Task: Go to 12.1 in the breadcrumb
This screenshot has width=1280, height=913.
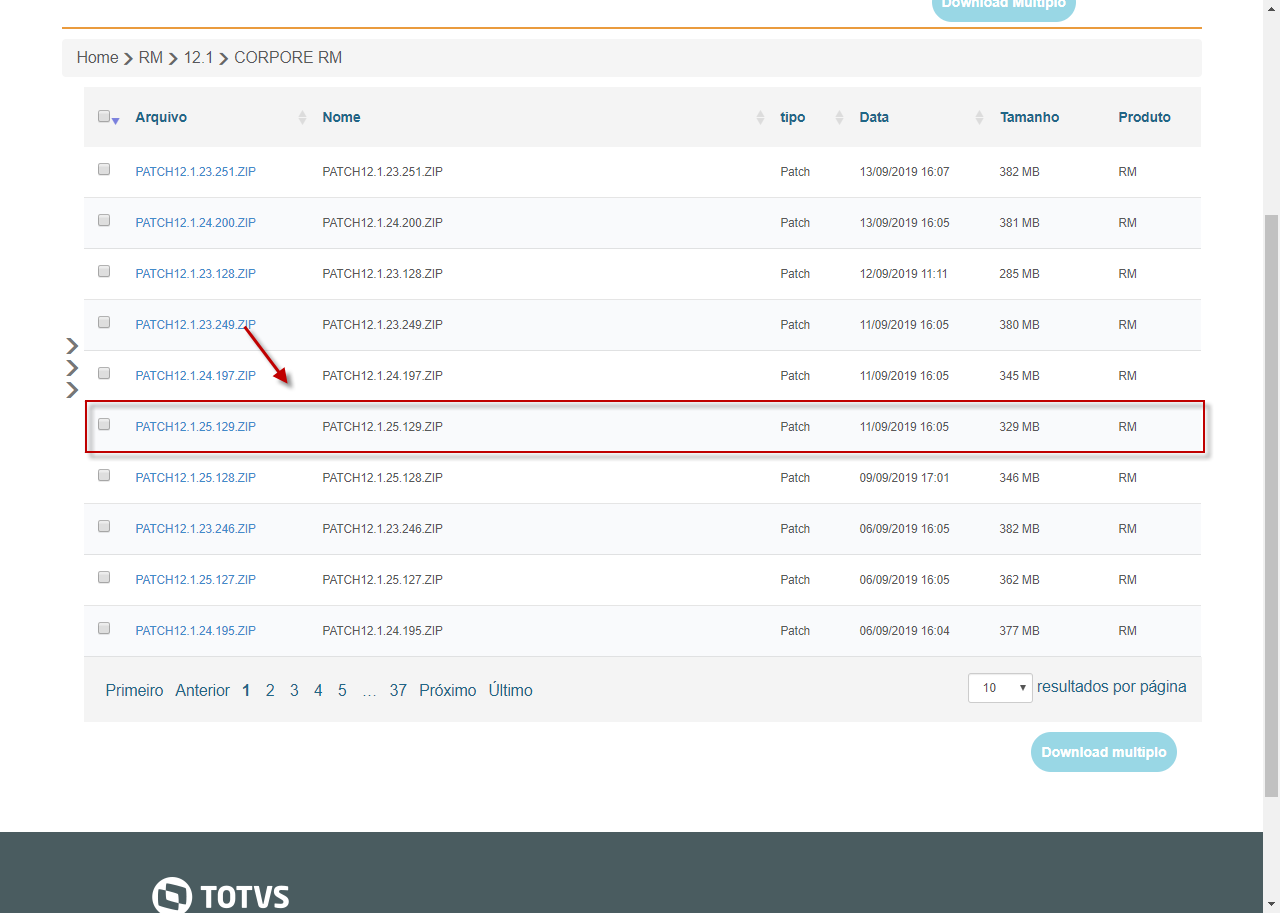Action: click(x=198, y=58)
